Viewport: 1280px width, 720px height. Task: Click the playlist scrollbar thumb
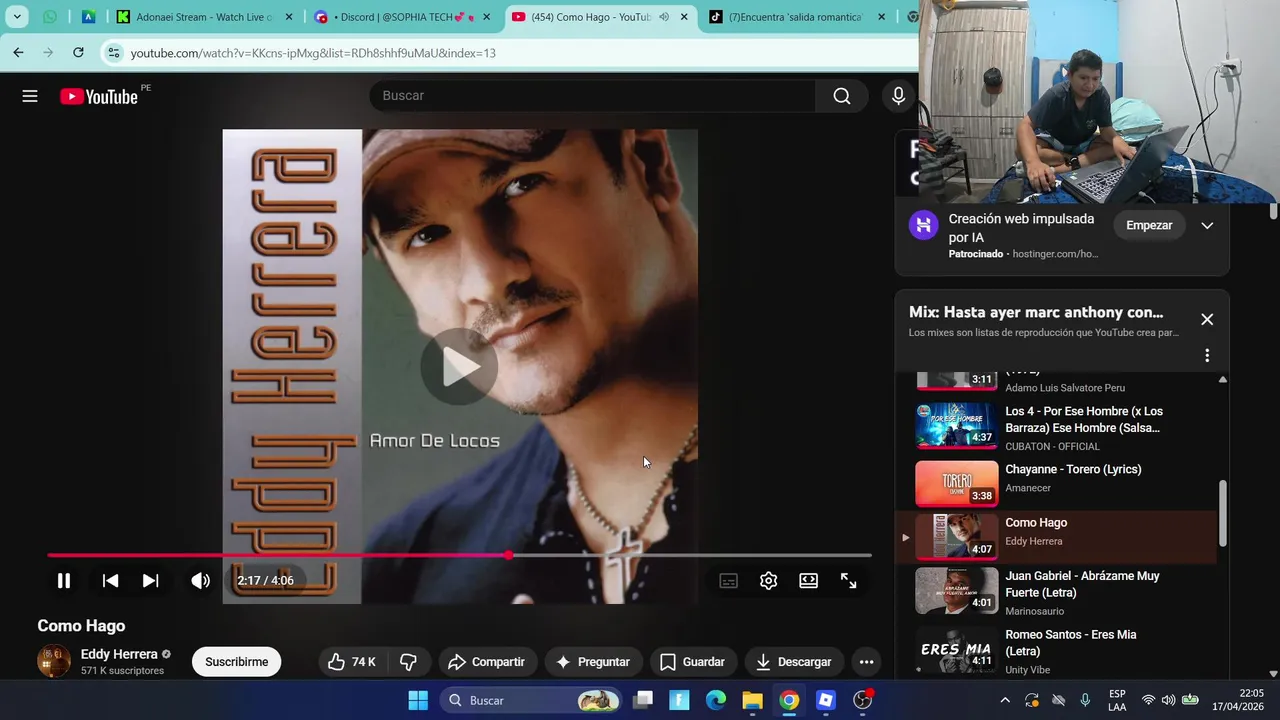[1222, 513]
